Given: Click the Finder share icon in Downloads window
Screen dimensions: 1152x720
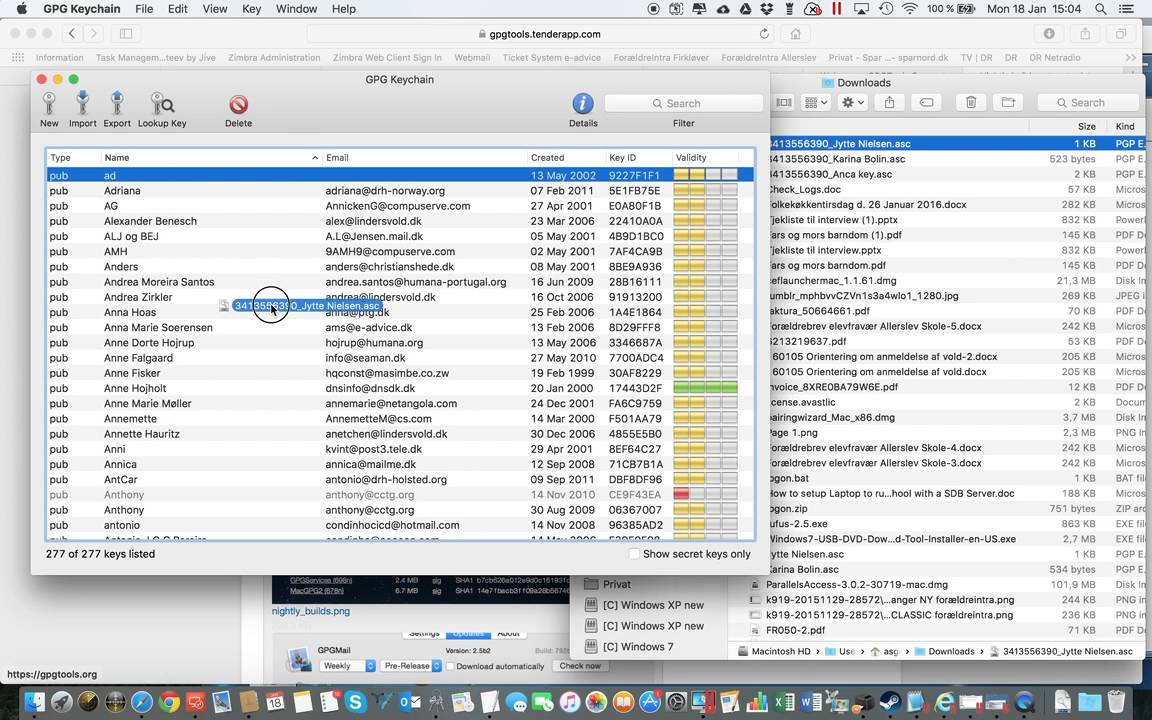Looking at the screenshot, I should pos(889,103).
